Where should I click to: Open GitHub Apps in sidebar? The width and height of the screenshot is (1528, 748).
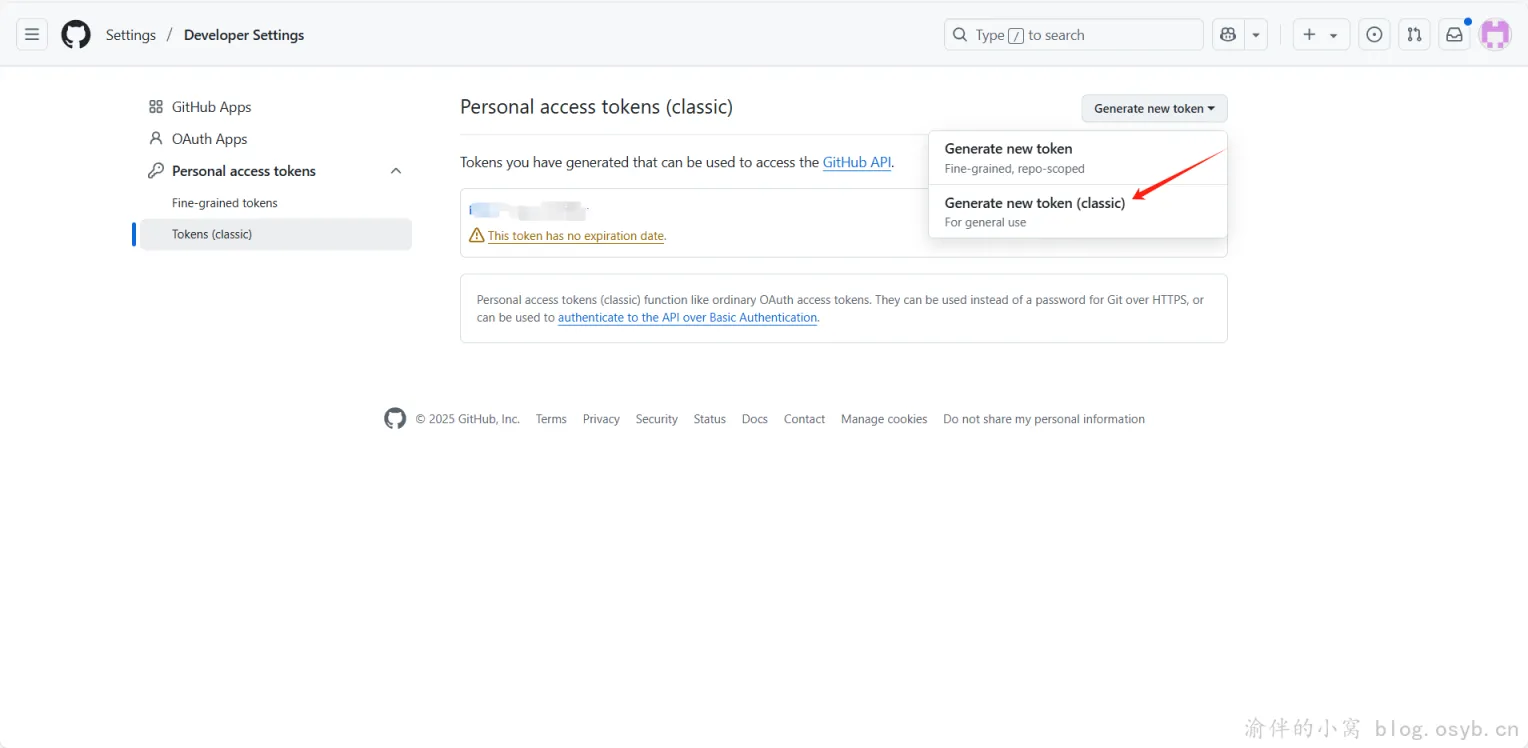point(211,107)
